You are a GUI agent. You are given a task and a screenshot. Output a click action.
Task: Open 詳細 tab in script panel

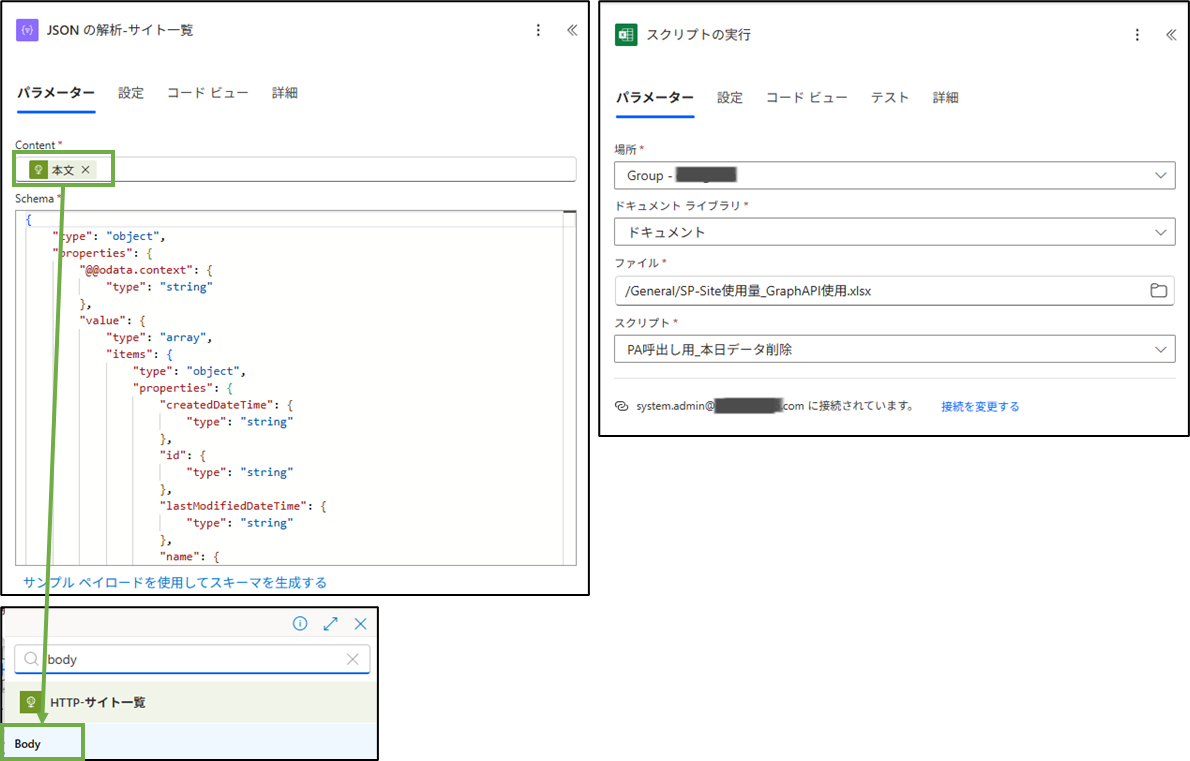(946, 97)
